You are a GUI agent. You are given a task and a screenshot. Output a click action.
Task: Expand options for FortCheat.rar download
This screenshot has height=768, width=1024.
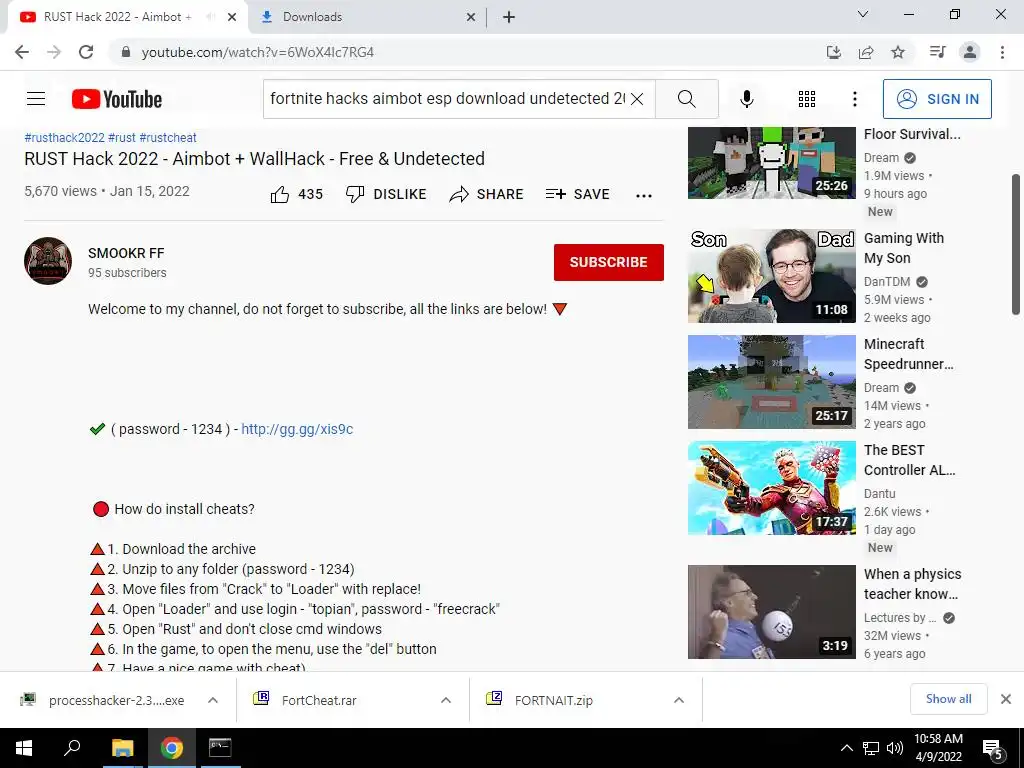tap(446, 700)
